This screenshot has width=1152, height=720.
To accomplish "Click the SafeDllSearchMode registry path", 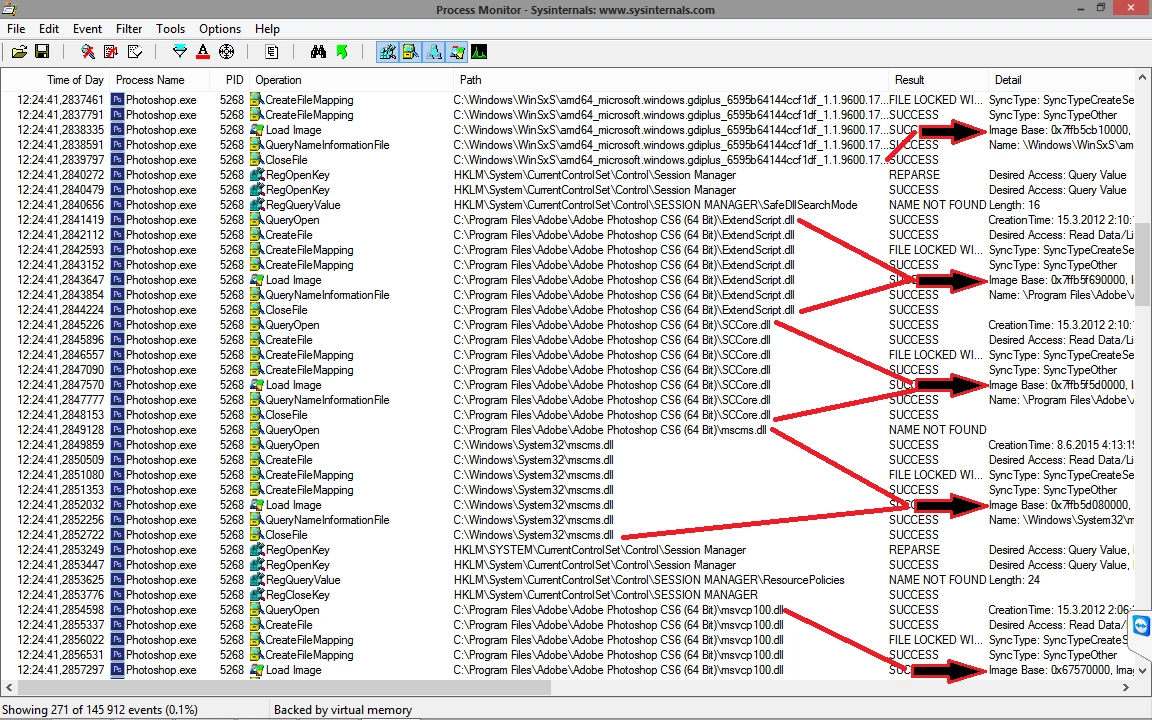I will pos(655,205).
